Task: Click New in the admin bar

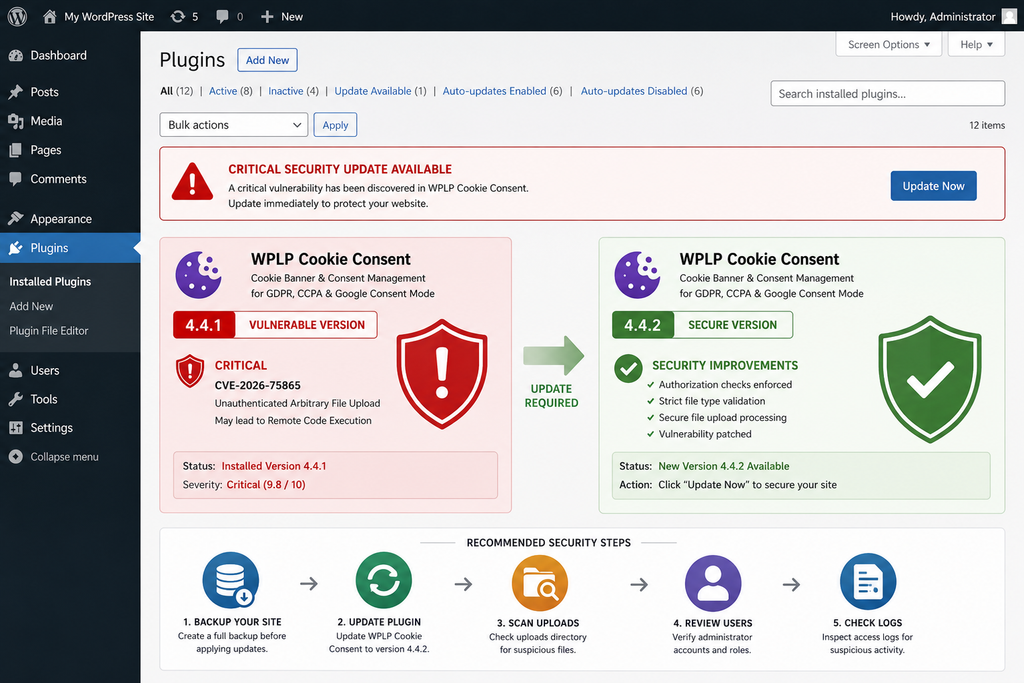Action: click(292, 16)
